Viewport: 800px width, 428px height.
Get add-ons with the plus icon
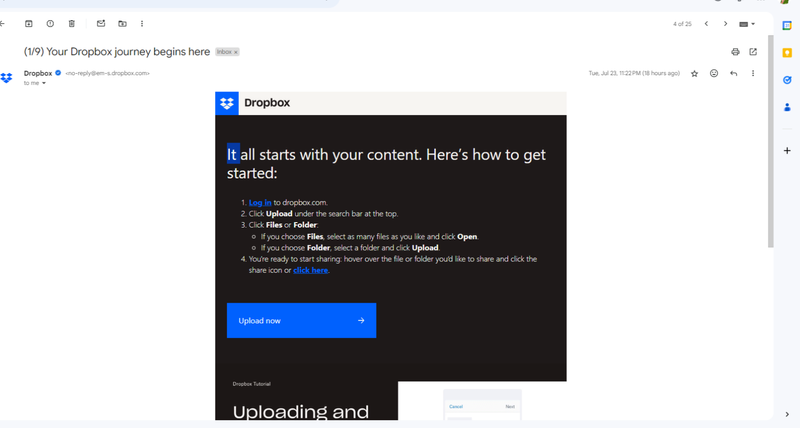(x=787, y=150)
